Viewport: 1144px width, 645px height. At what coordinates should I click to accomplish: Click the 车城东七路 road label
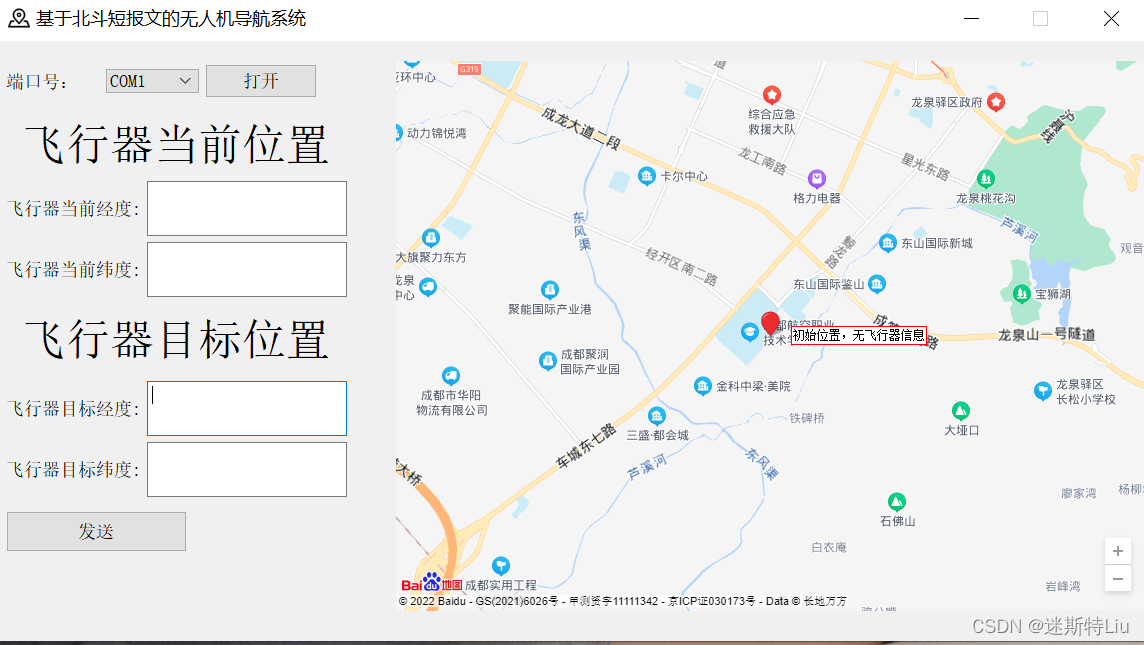(586, 446)
